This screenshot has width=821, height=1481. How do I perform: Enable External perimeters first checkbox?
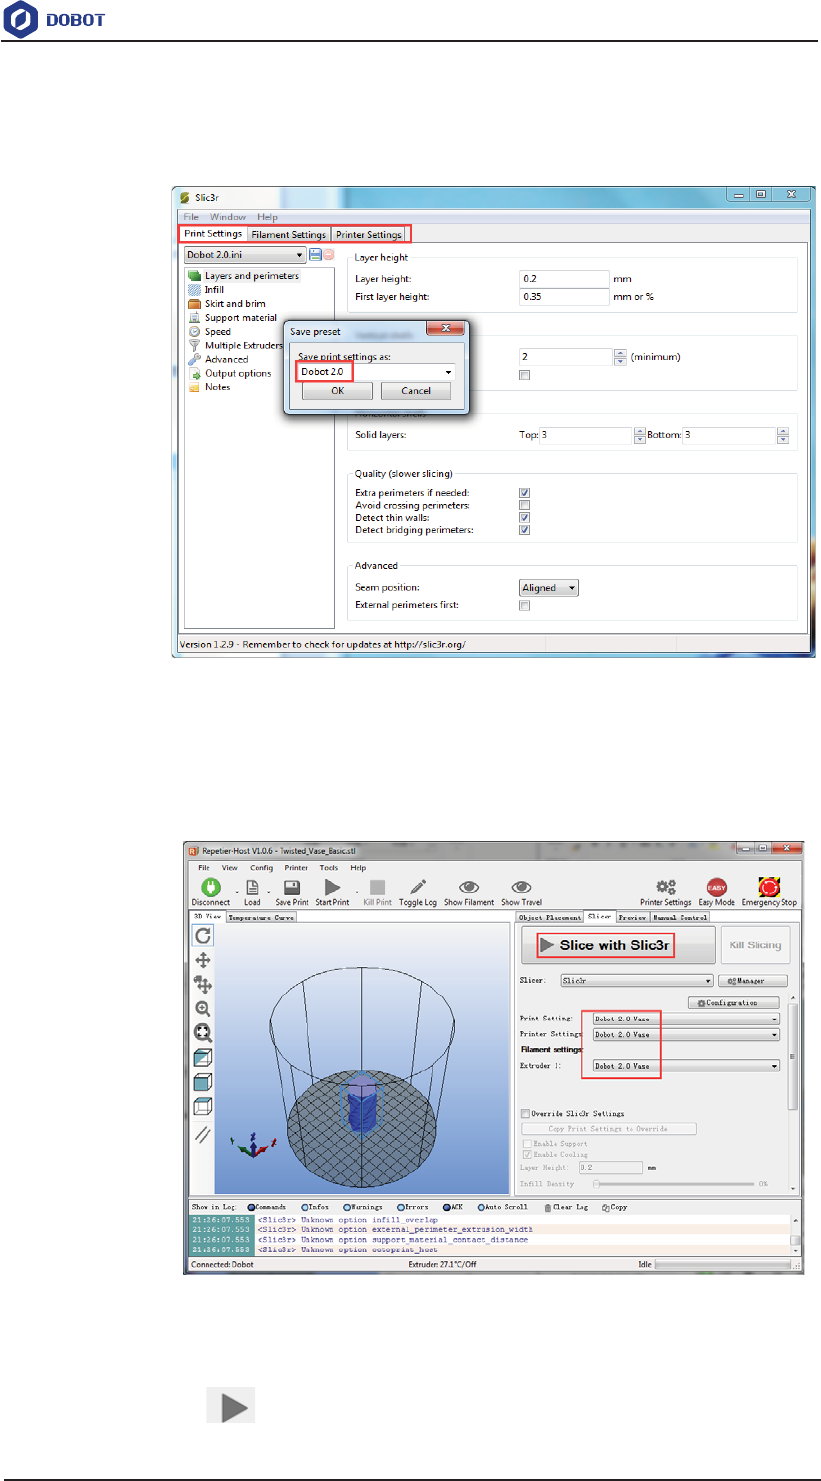[x=524, y=606]
